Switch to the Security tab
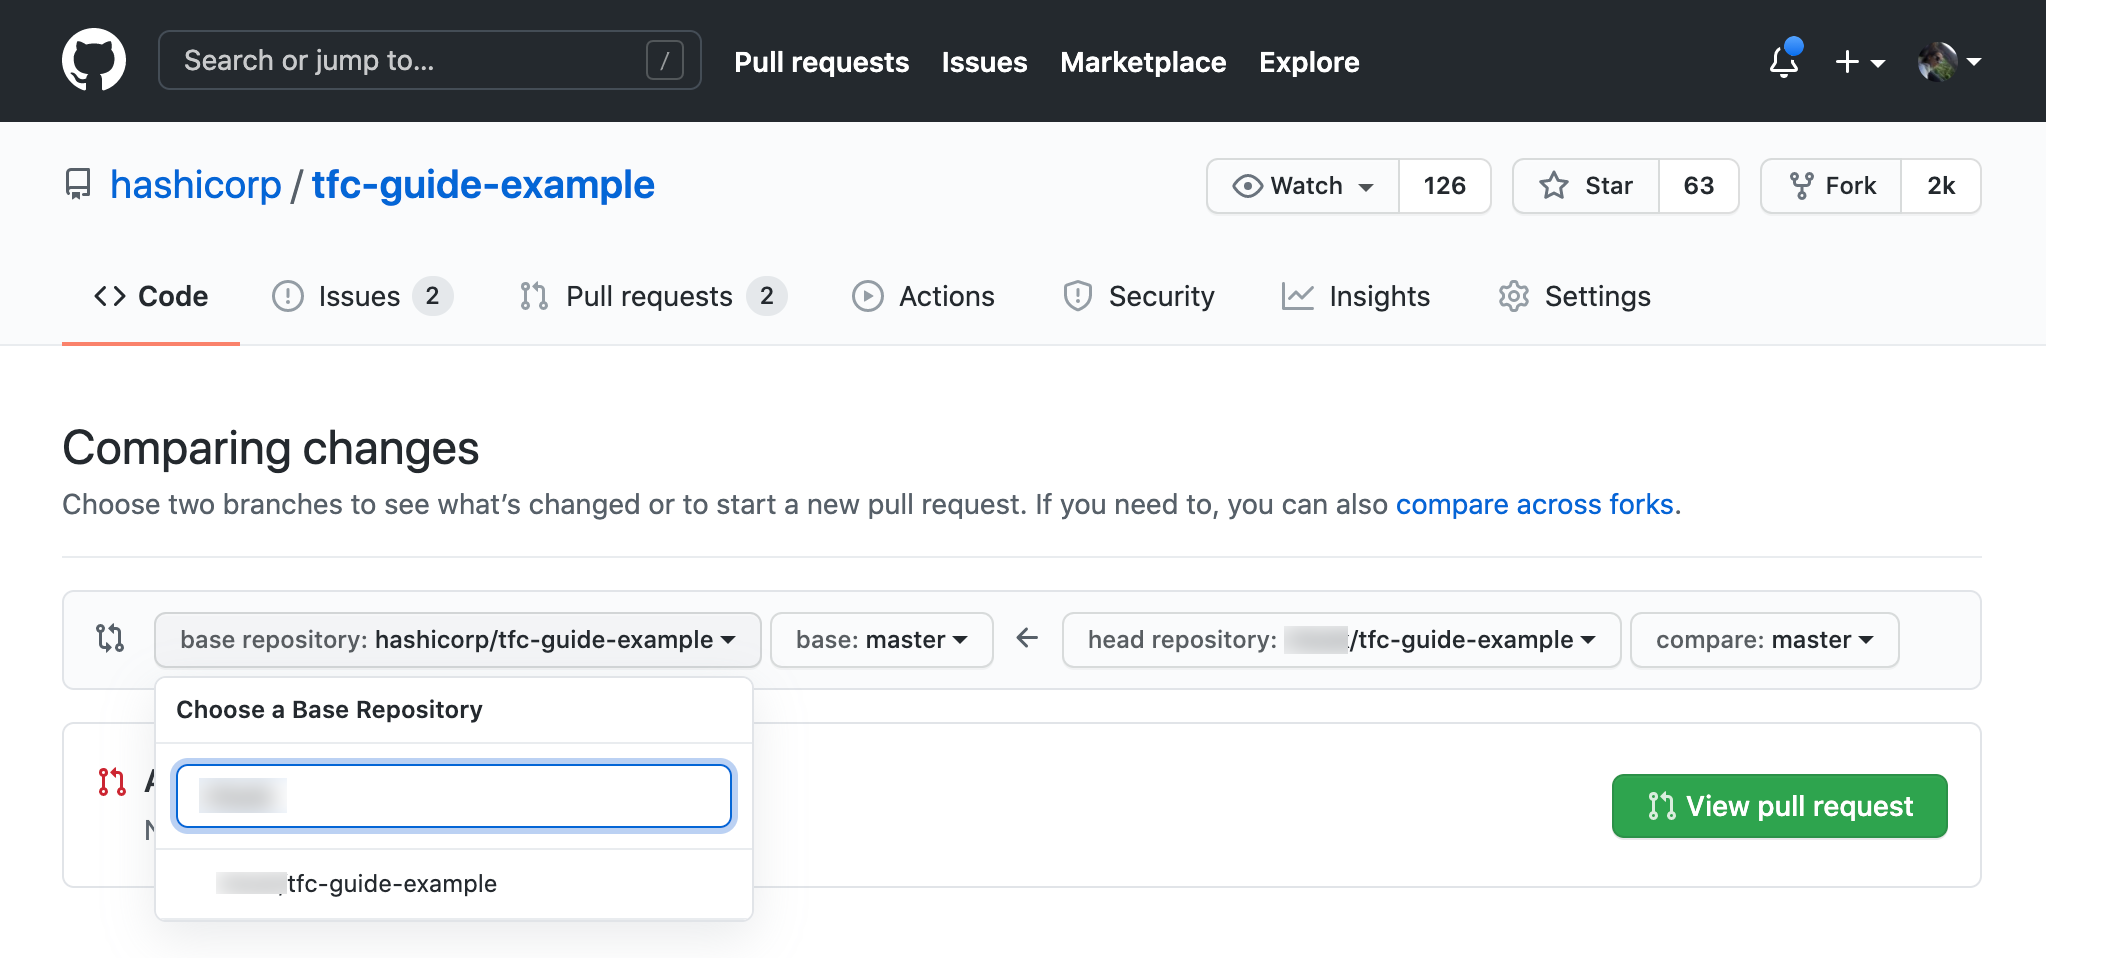Image resolution: width=2108 pixels, height=958 pixels. click(1138, 296)
